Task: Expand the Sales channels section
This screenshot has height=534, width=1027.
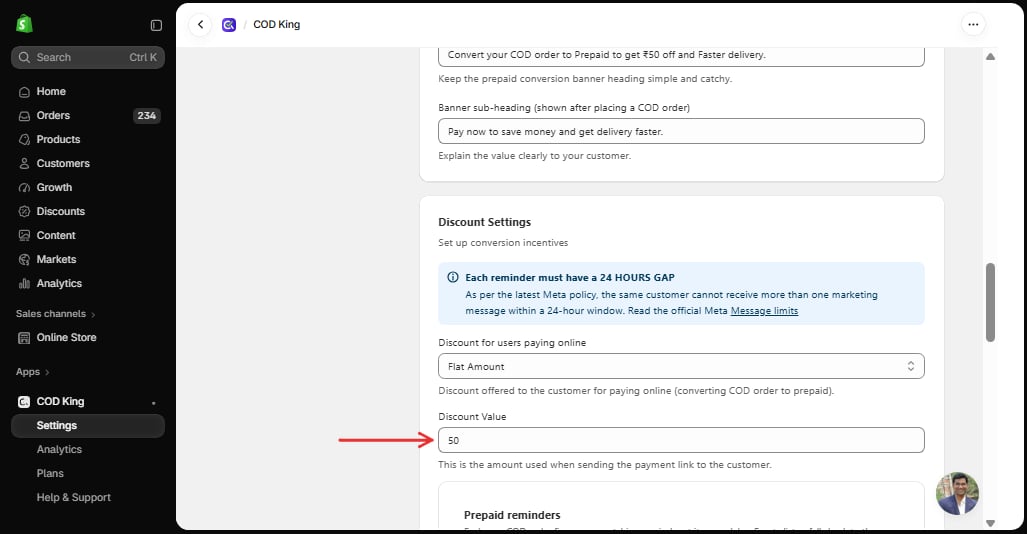Action: click(56, 314)
